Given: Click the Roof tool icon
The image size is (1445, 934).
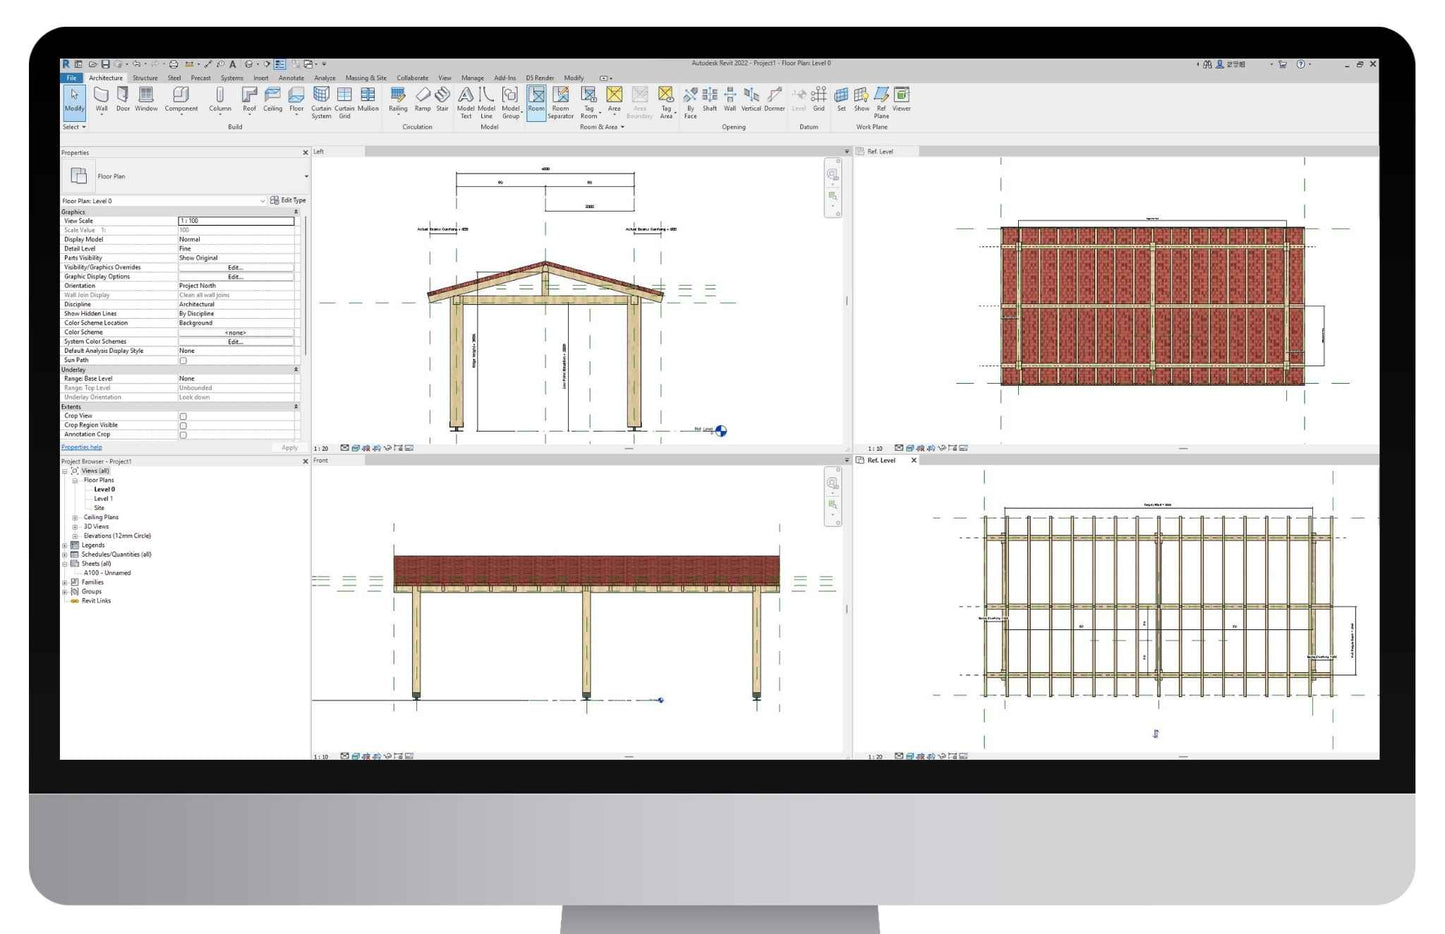Looking at the screenshot, I should pos(249,98).
